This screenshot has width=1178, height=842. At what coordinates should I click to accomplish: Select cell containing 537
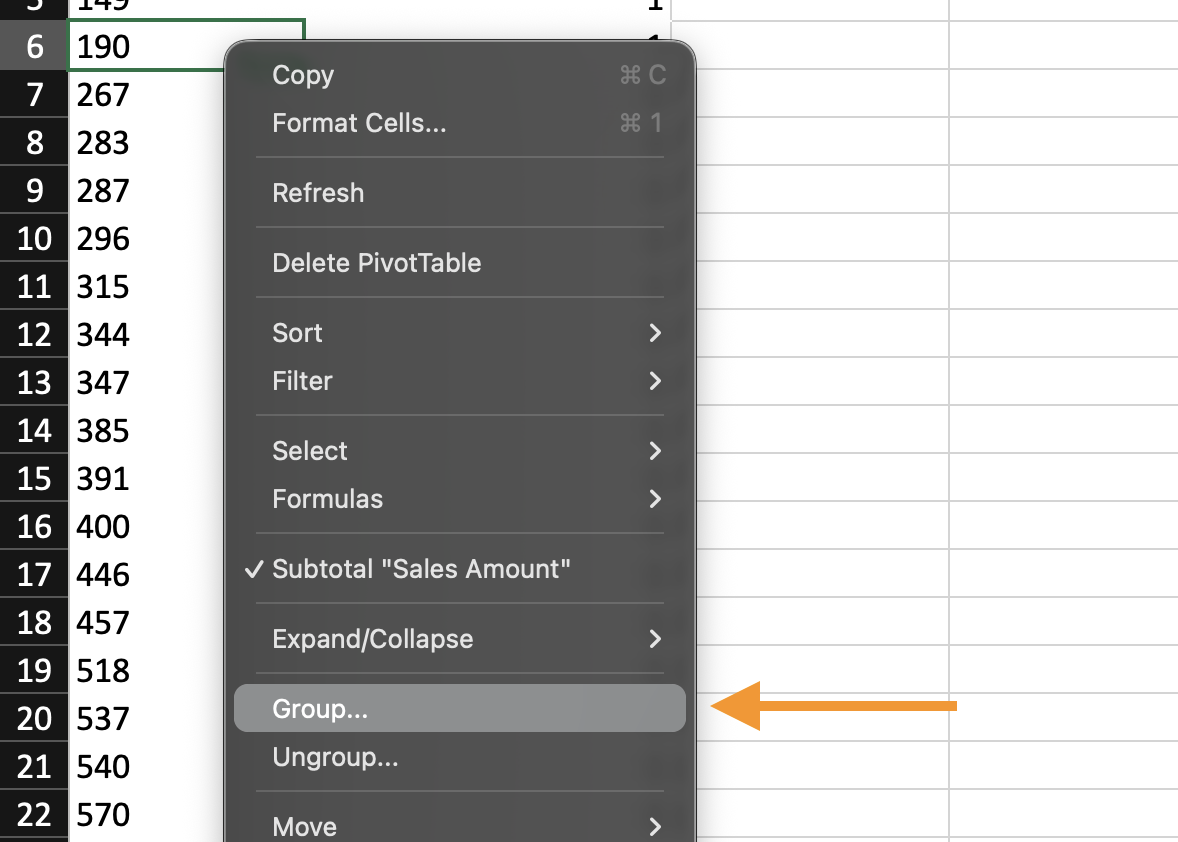pyautogui.click(x=140, y=719)
